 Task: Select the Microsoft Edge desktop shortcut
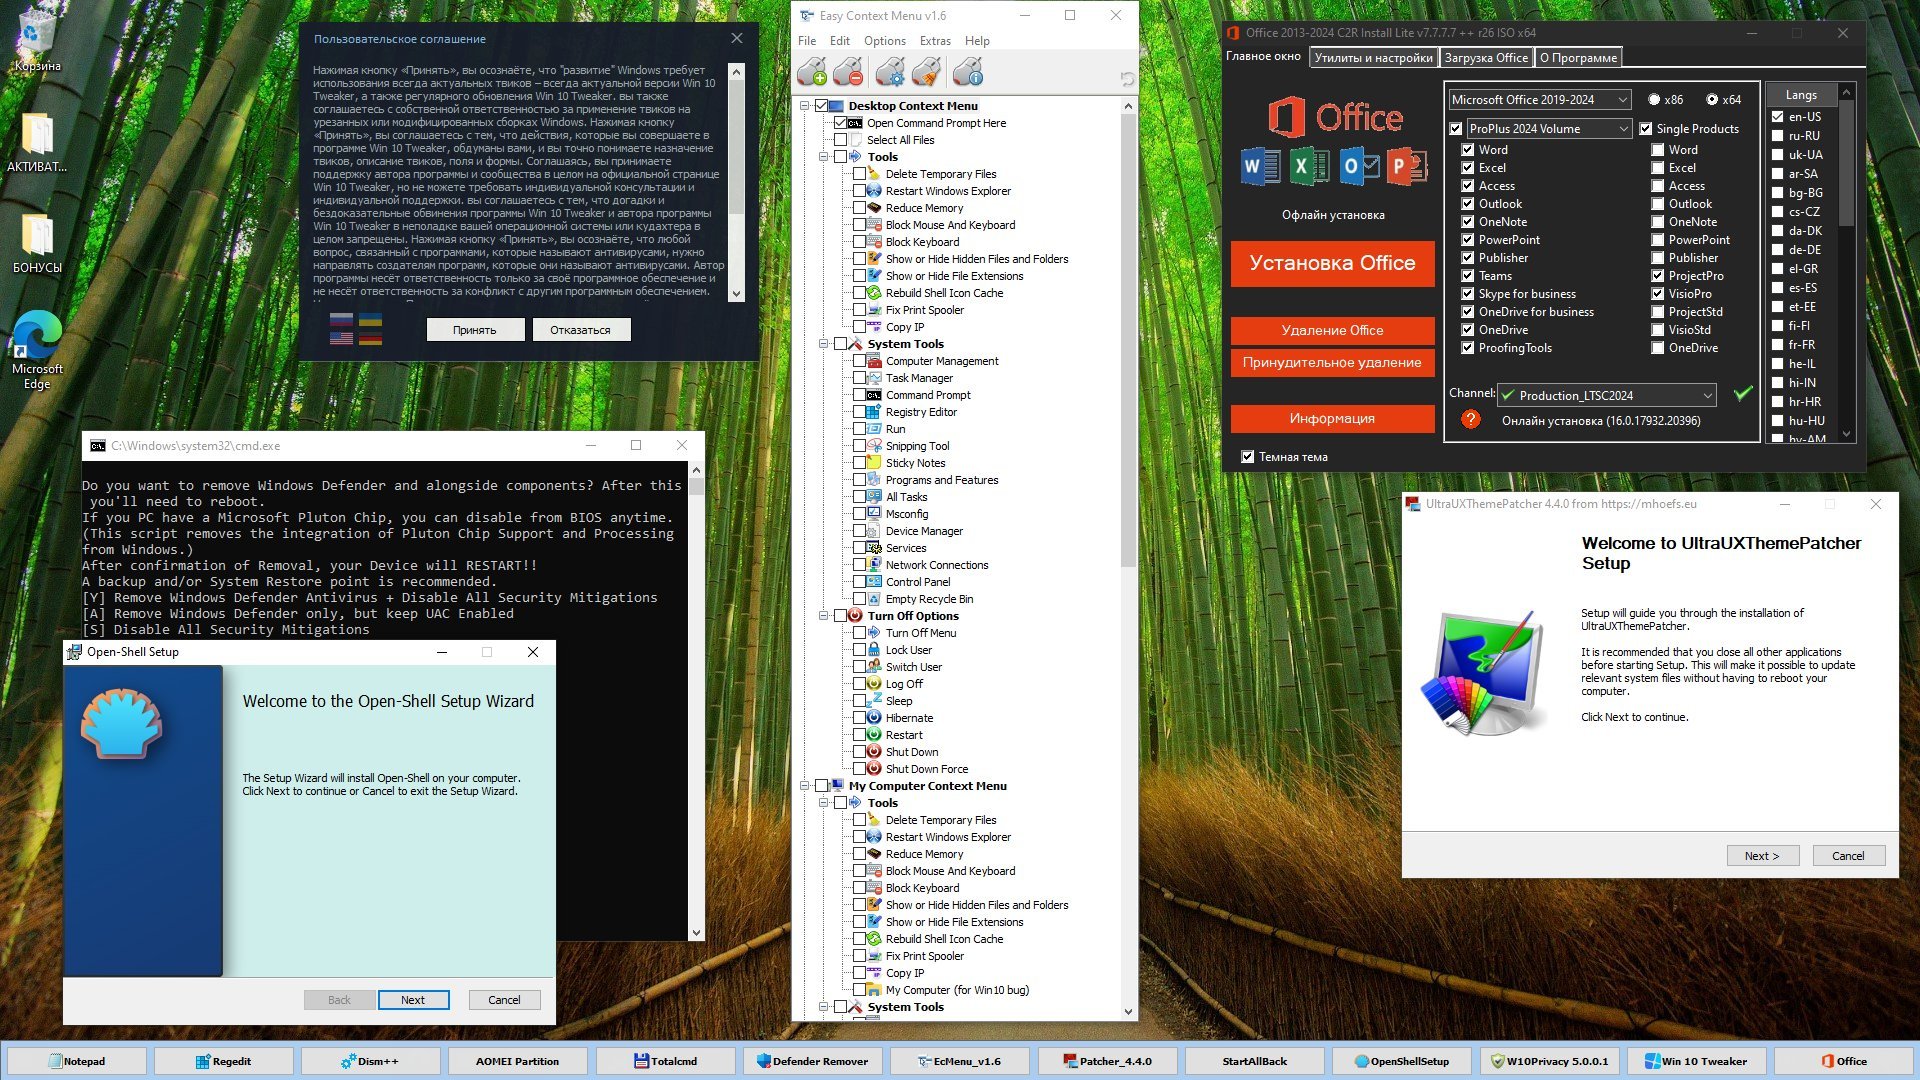tap(37, 350)
